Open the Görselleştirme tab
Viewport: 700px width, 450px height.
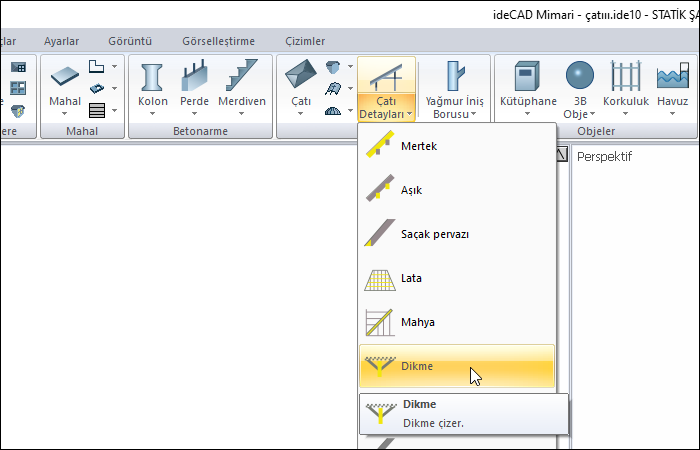(x=218, y=41)
